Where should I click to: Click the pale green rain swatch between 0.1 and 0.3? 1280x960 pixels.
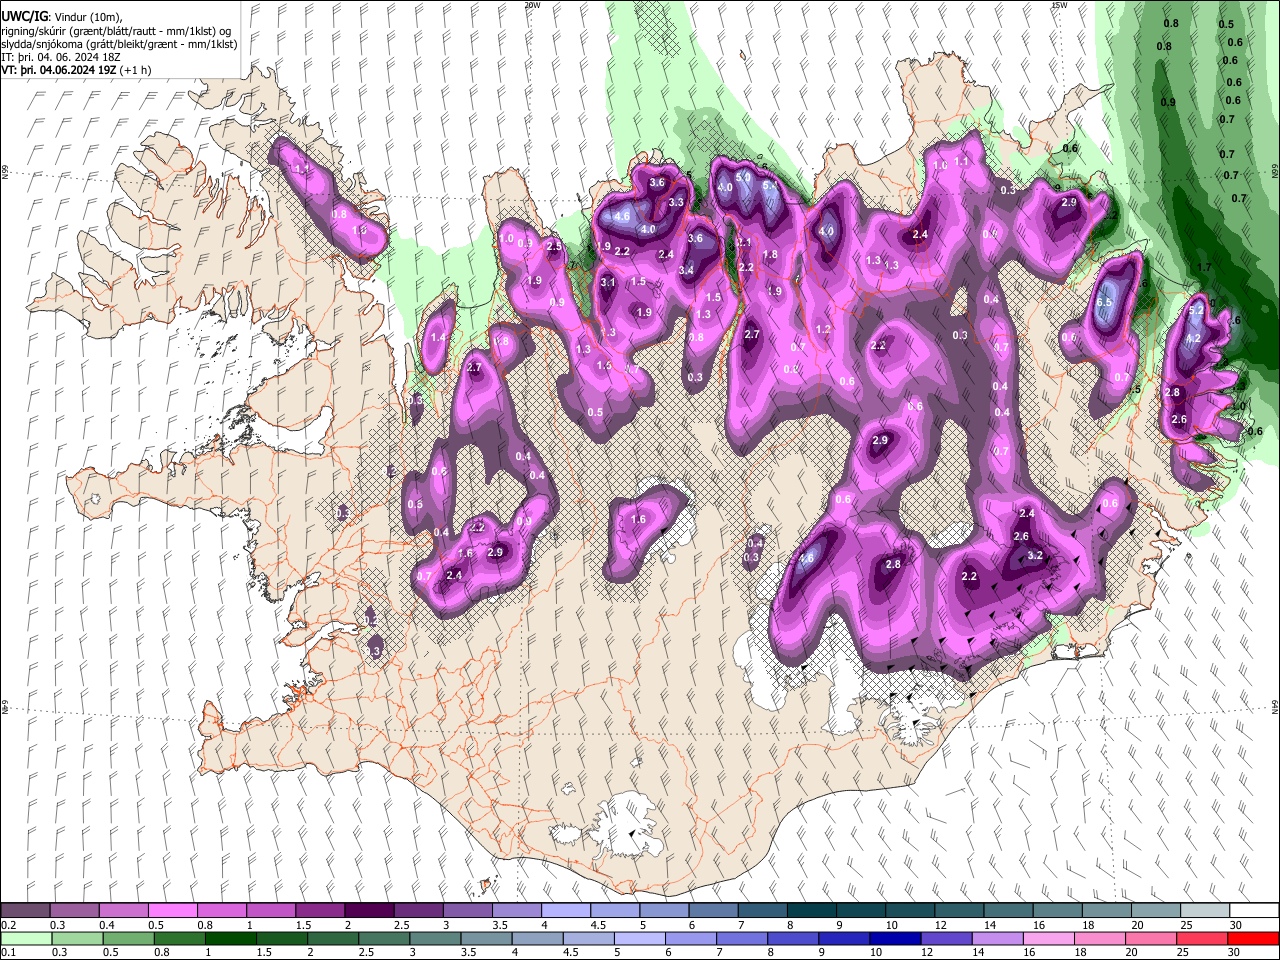point(27,938)
